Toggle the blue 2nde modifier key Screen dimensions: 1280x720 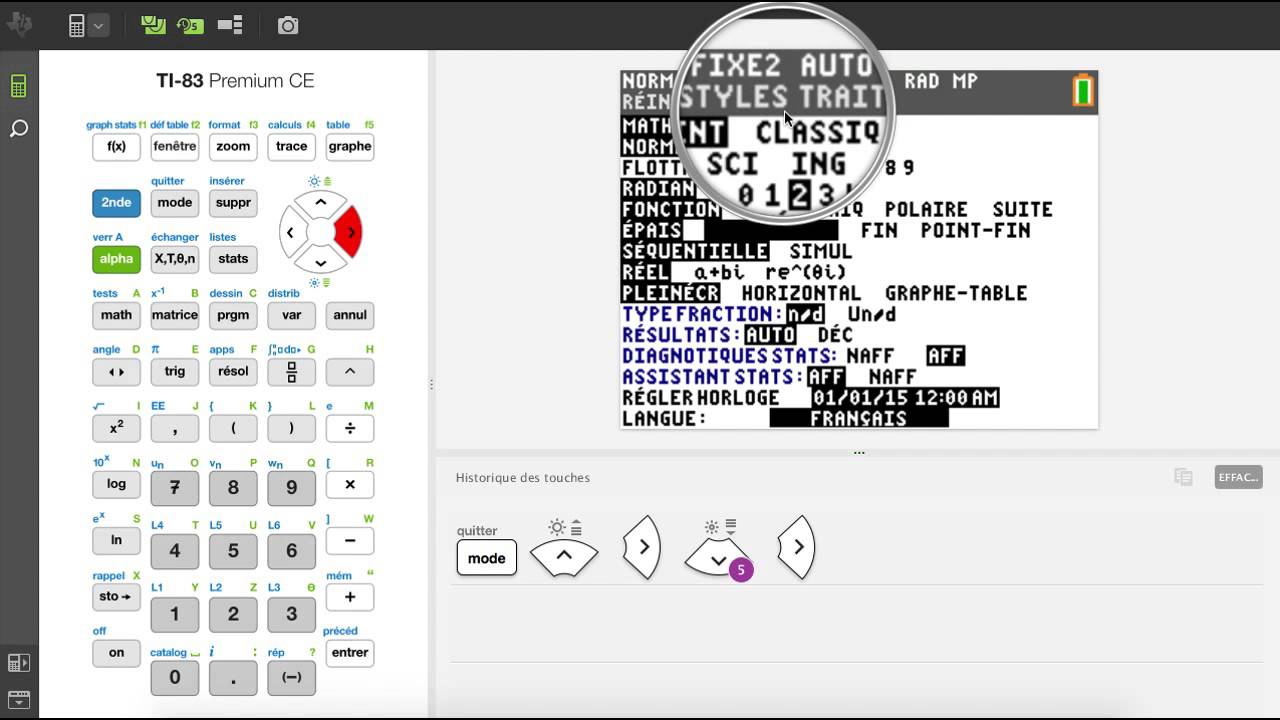pyautogui.click(x=116, y=203)
